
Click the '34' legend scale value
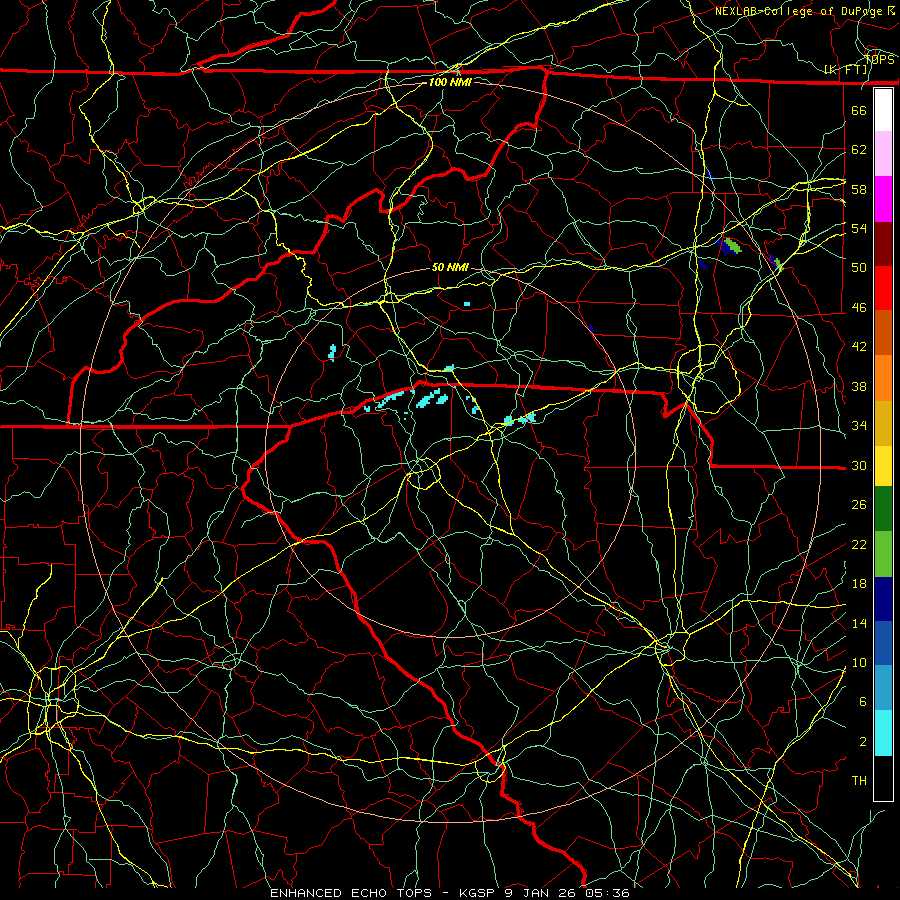pos(859,426)
